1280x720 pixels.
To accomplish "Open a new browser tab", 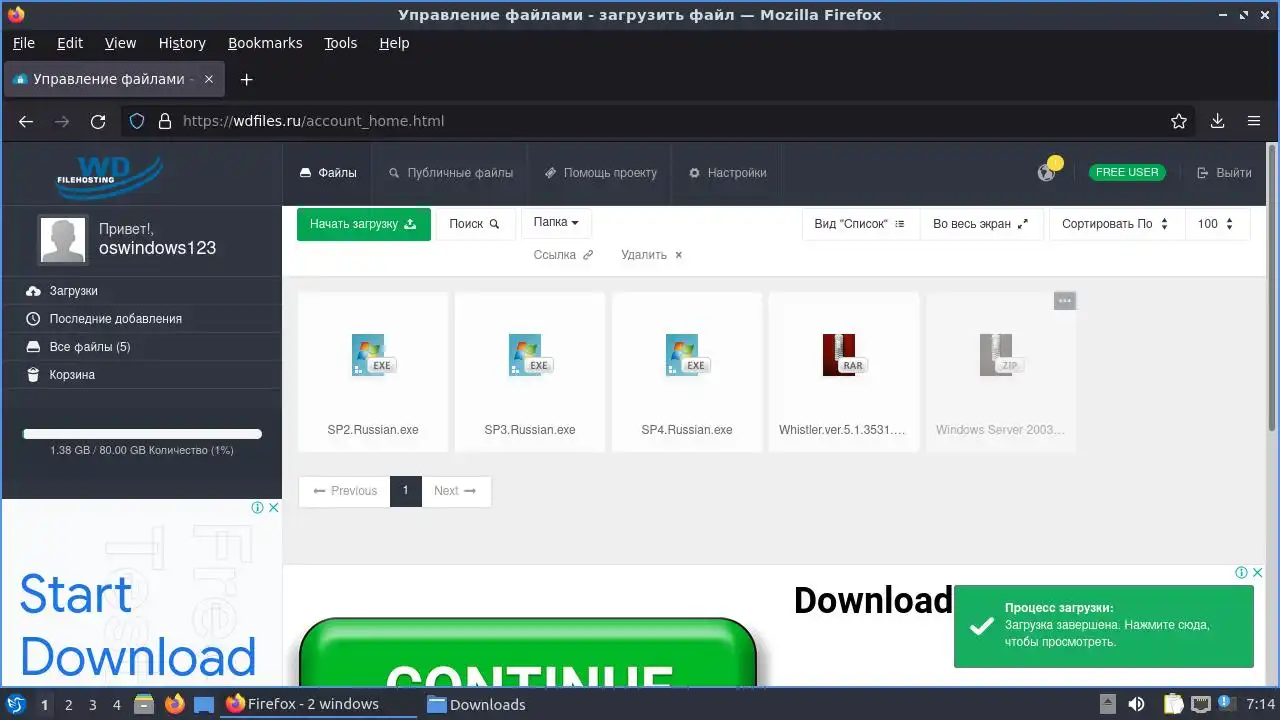I will tap(247, 79).
